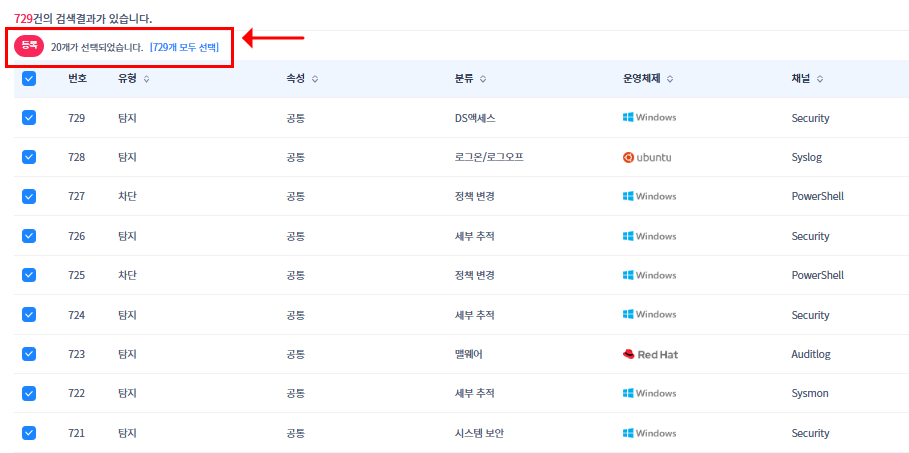
Task: Click the Windows icon in row 729
Action: [x=628, y=118]
